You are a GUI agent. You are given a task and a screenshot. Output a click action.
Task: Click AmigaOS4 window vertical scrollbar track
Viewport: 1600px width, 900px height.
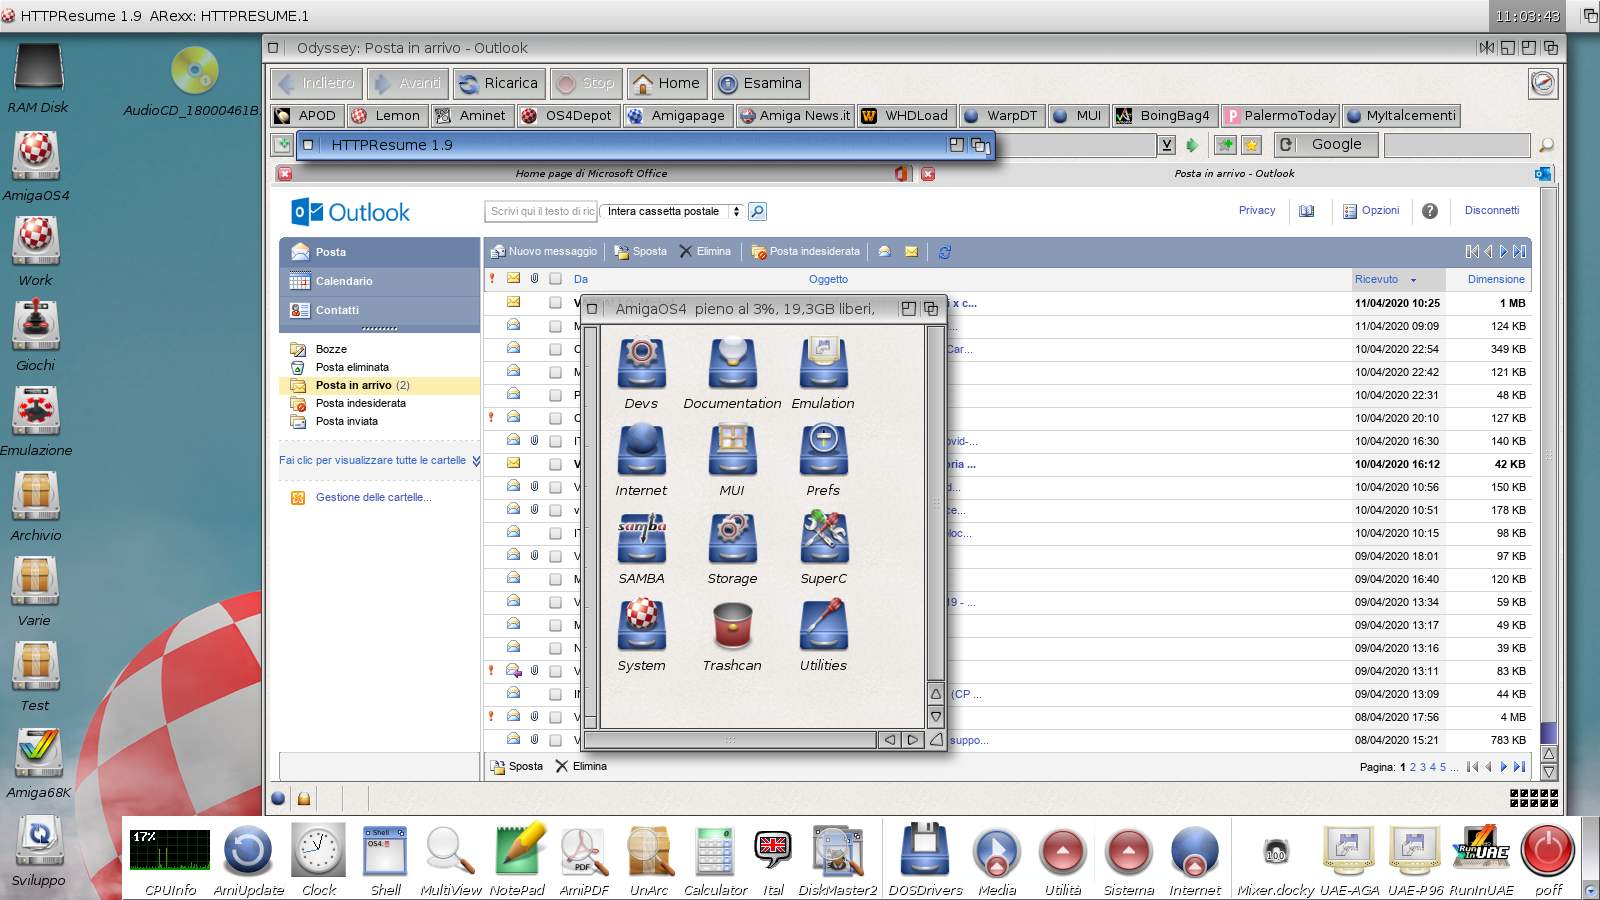936,503
